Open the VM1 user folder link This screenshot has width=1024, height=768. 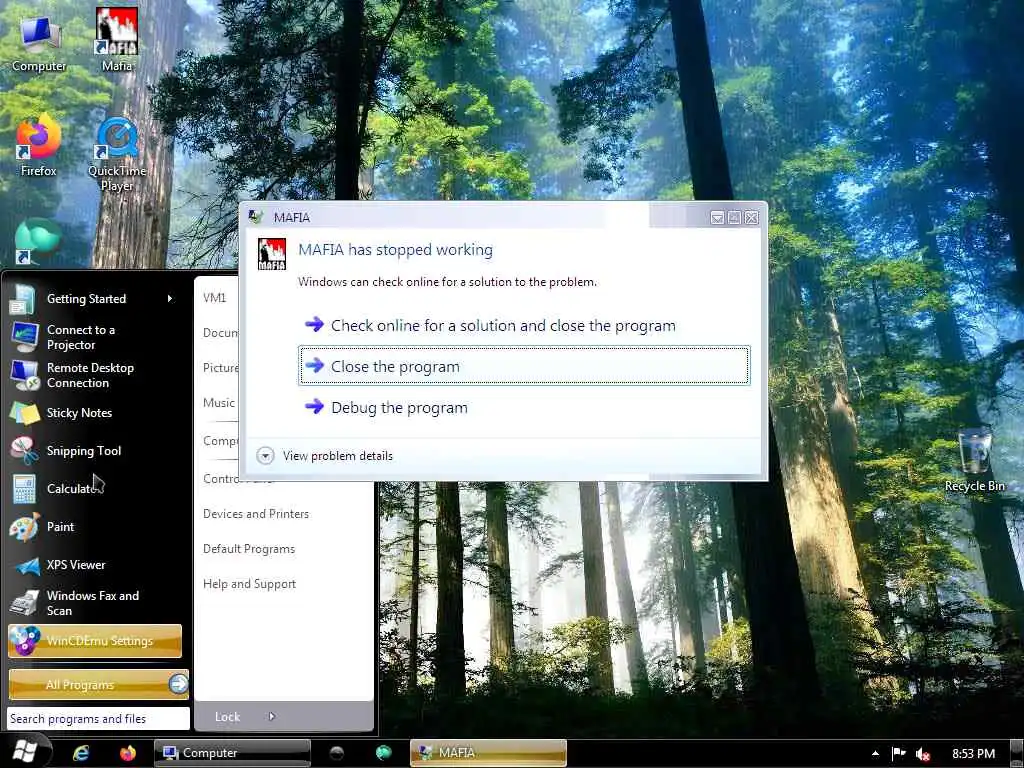[215, 298]
